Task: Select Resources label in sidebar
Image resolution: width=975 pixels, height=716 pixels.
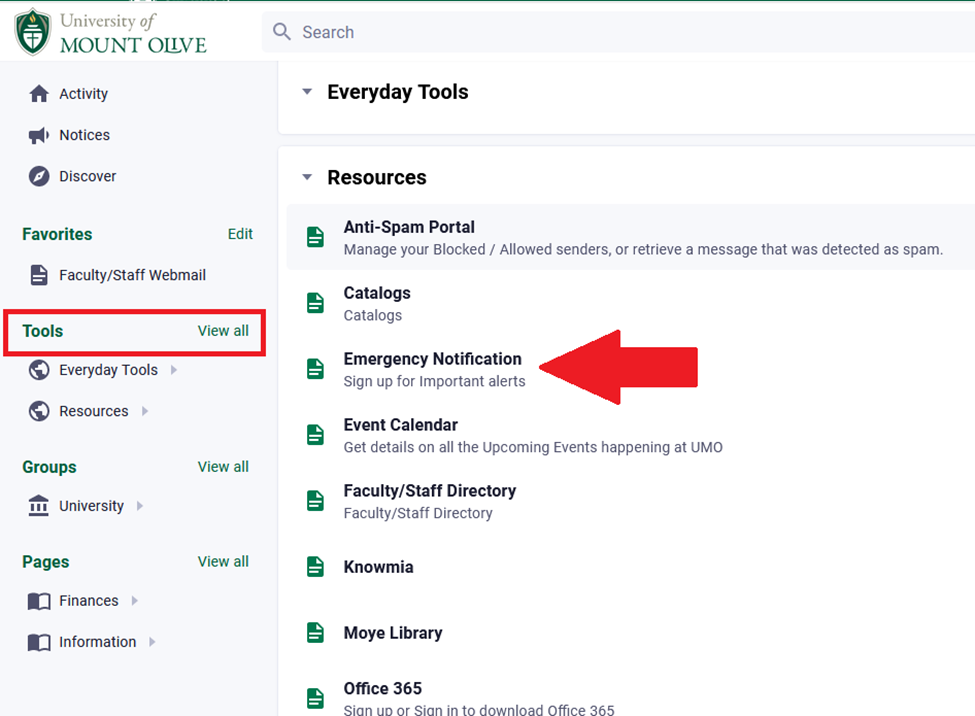Action: (94, 411)
